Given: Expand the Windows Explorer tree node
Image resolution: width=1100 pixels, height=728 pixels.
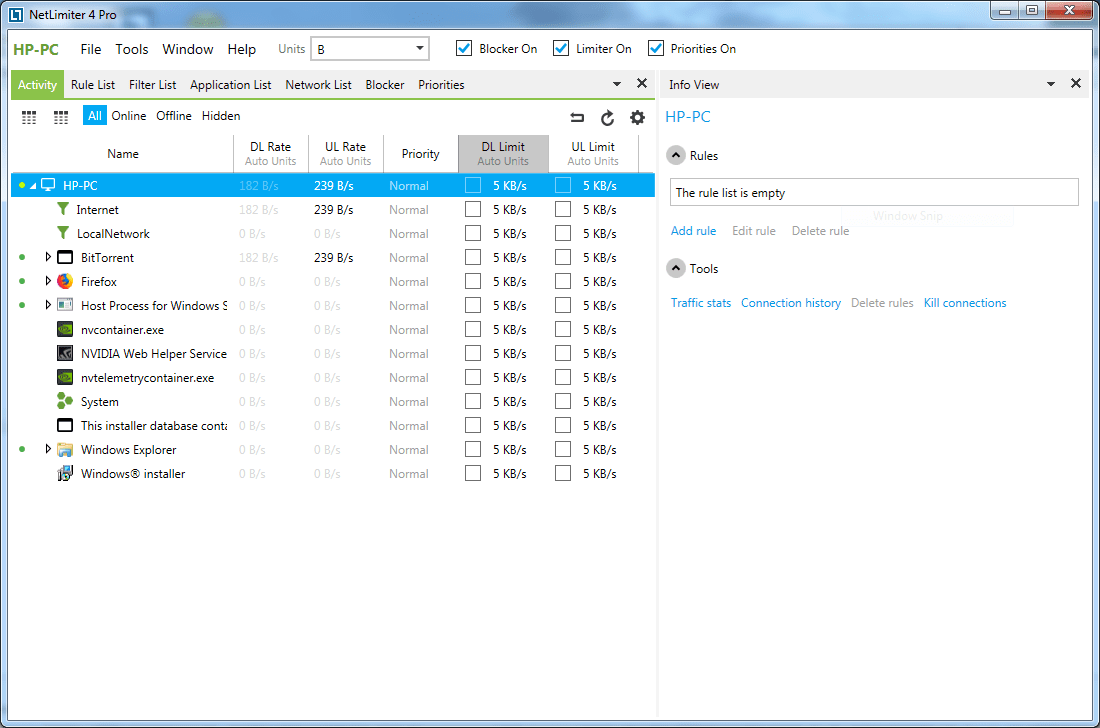Looking at the screenshot, I should (48, 449).
